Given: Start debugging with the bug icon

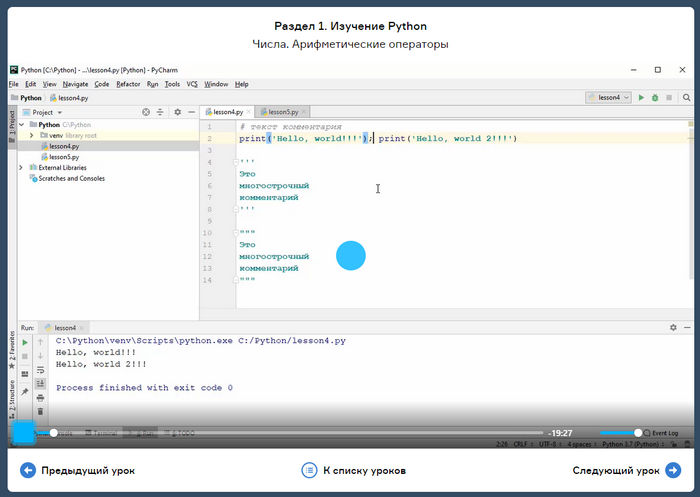Looking at the screenshot, I should click(655, 97).
